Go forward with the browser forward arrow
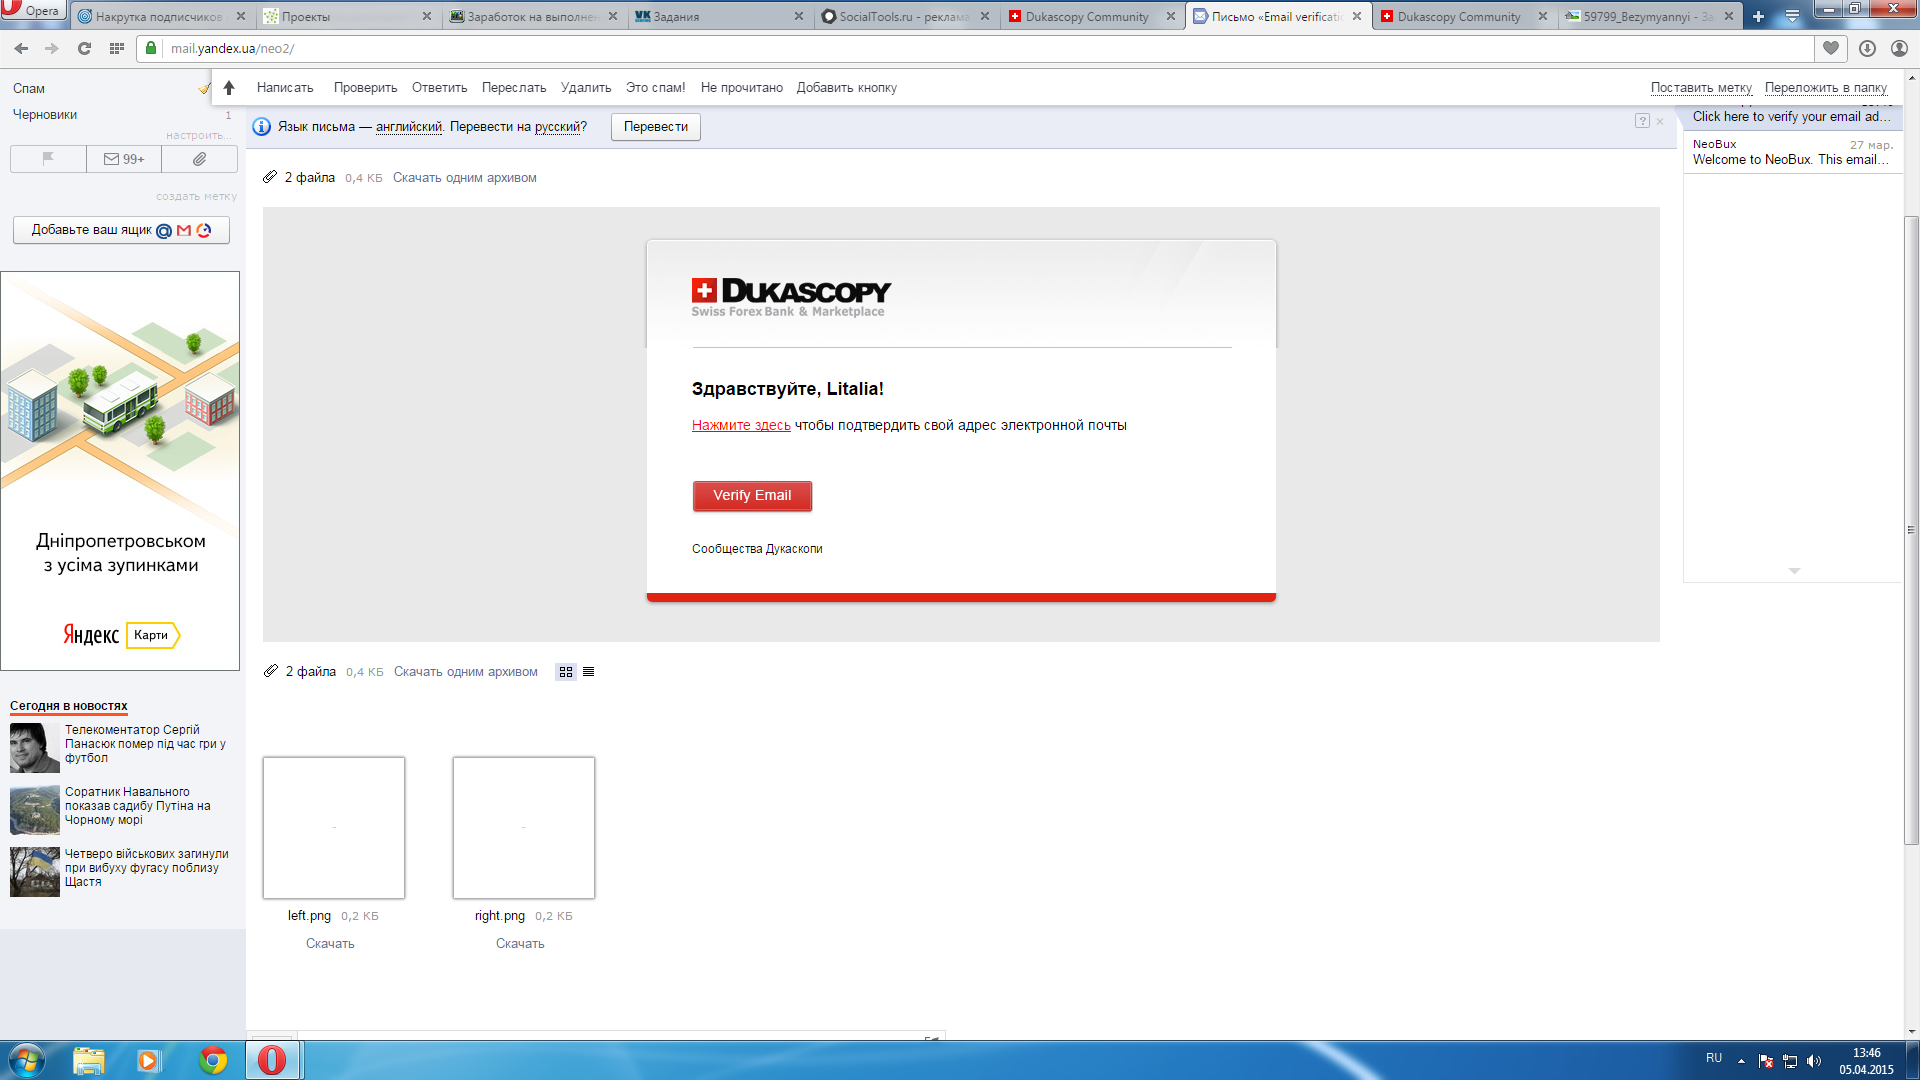The image size is (1920, 1080). point(52,48)
